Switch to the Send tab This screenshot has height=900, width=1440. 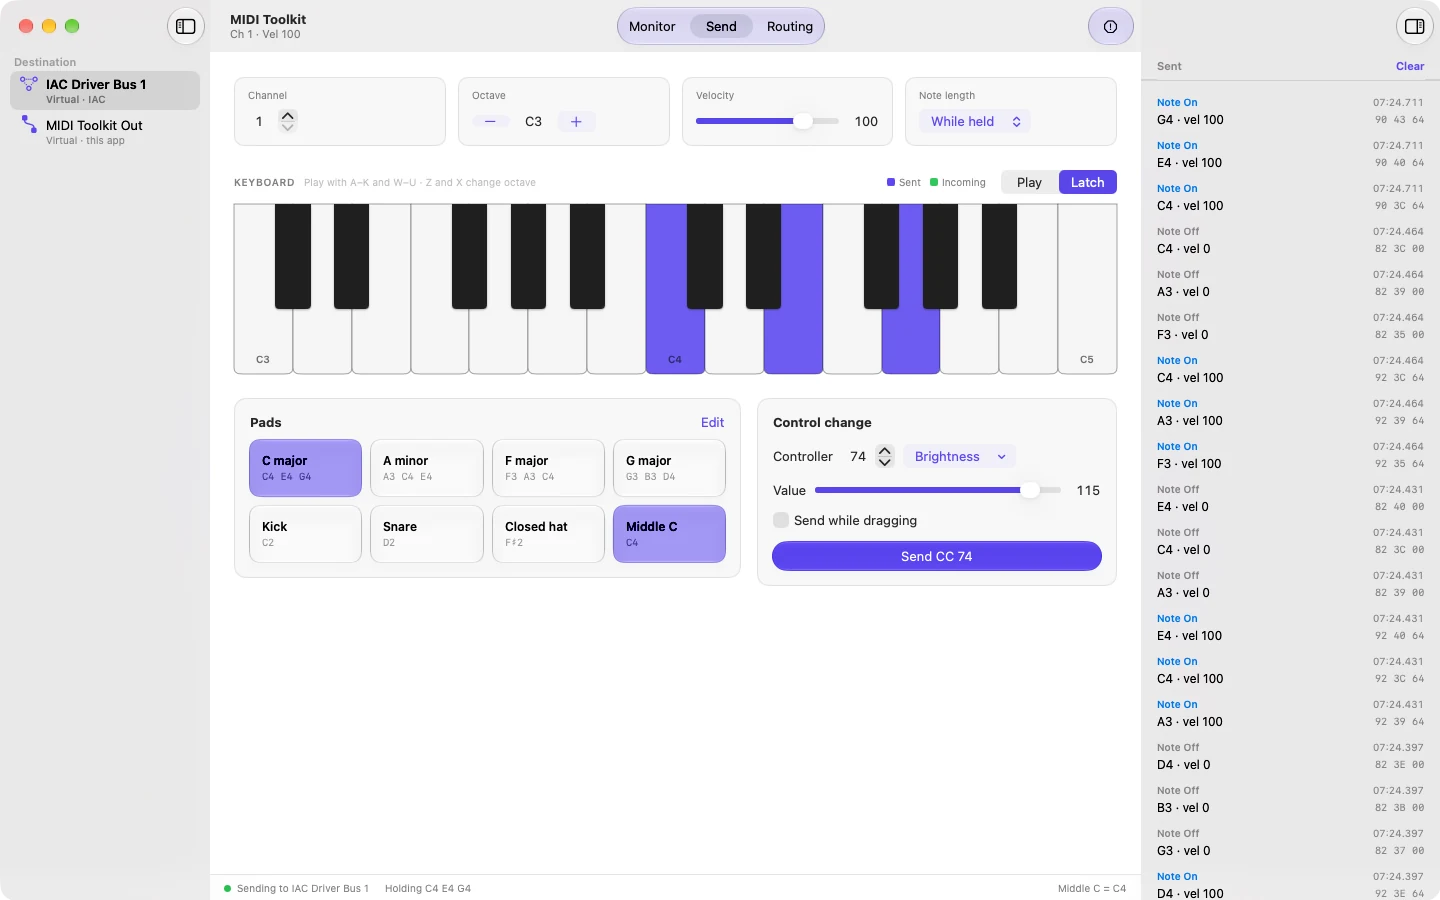tap(721, 26)
